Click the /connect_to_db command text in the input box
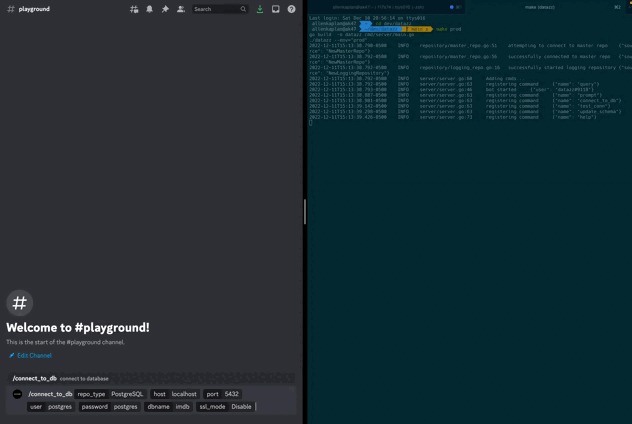 point(50,394)
